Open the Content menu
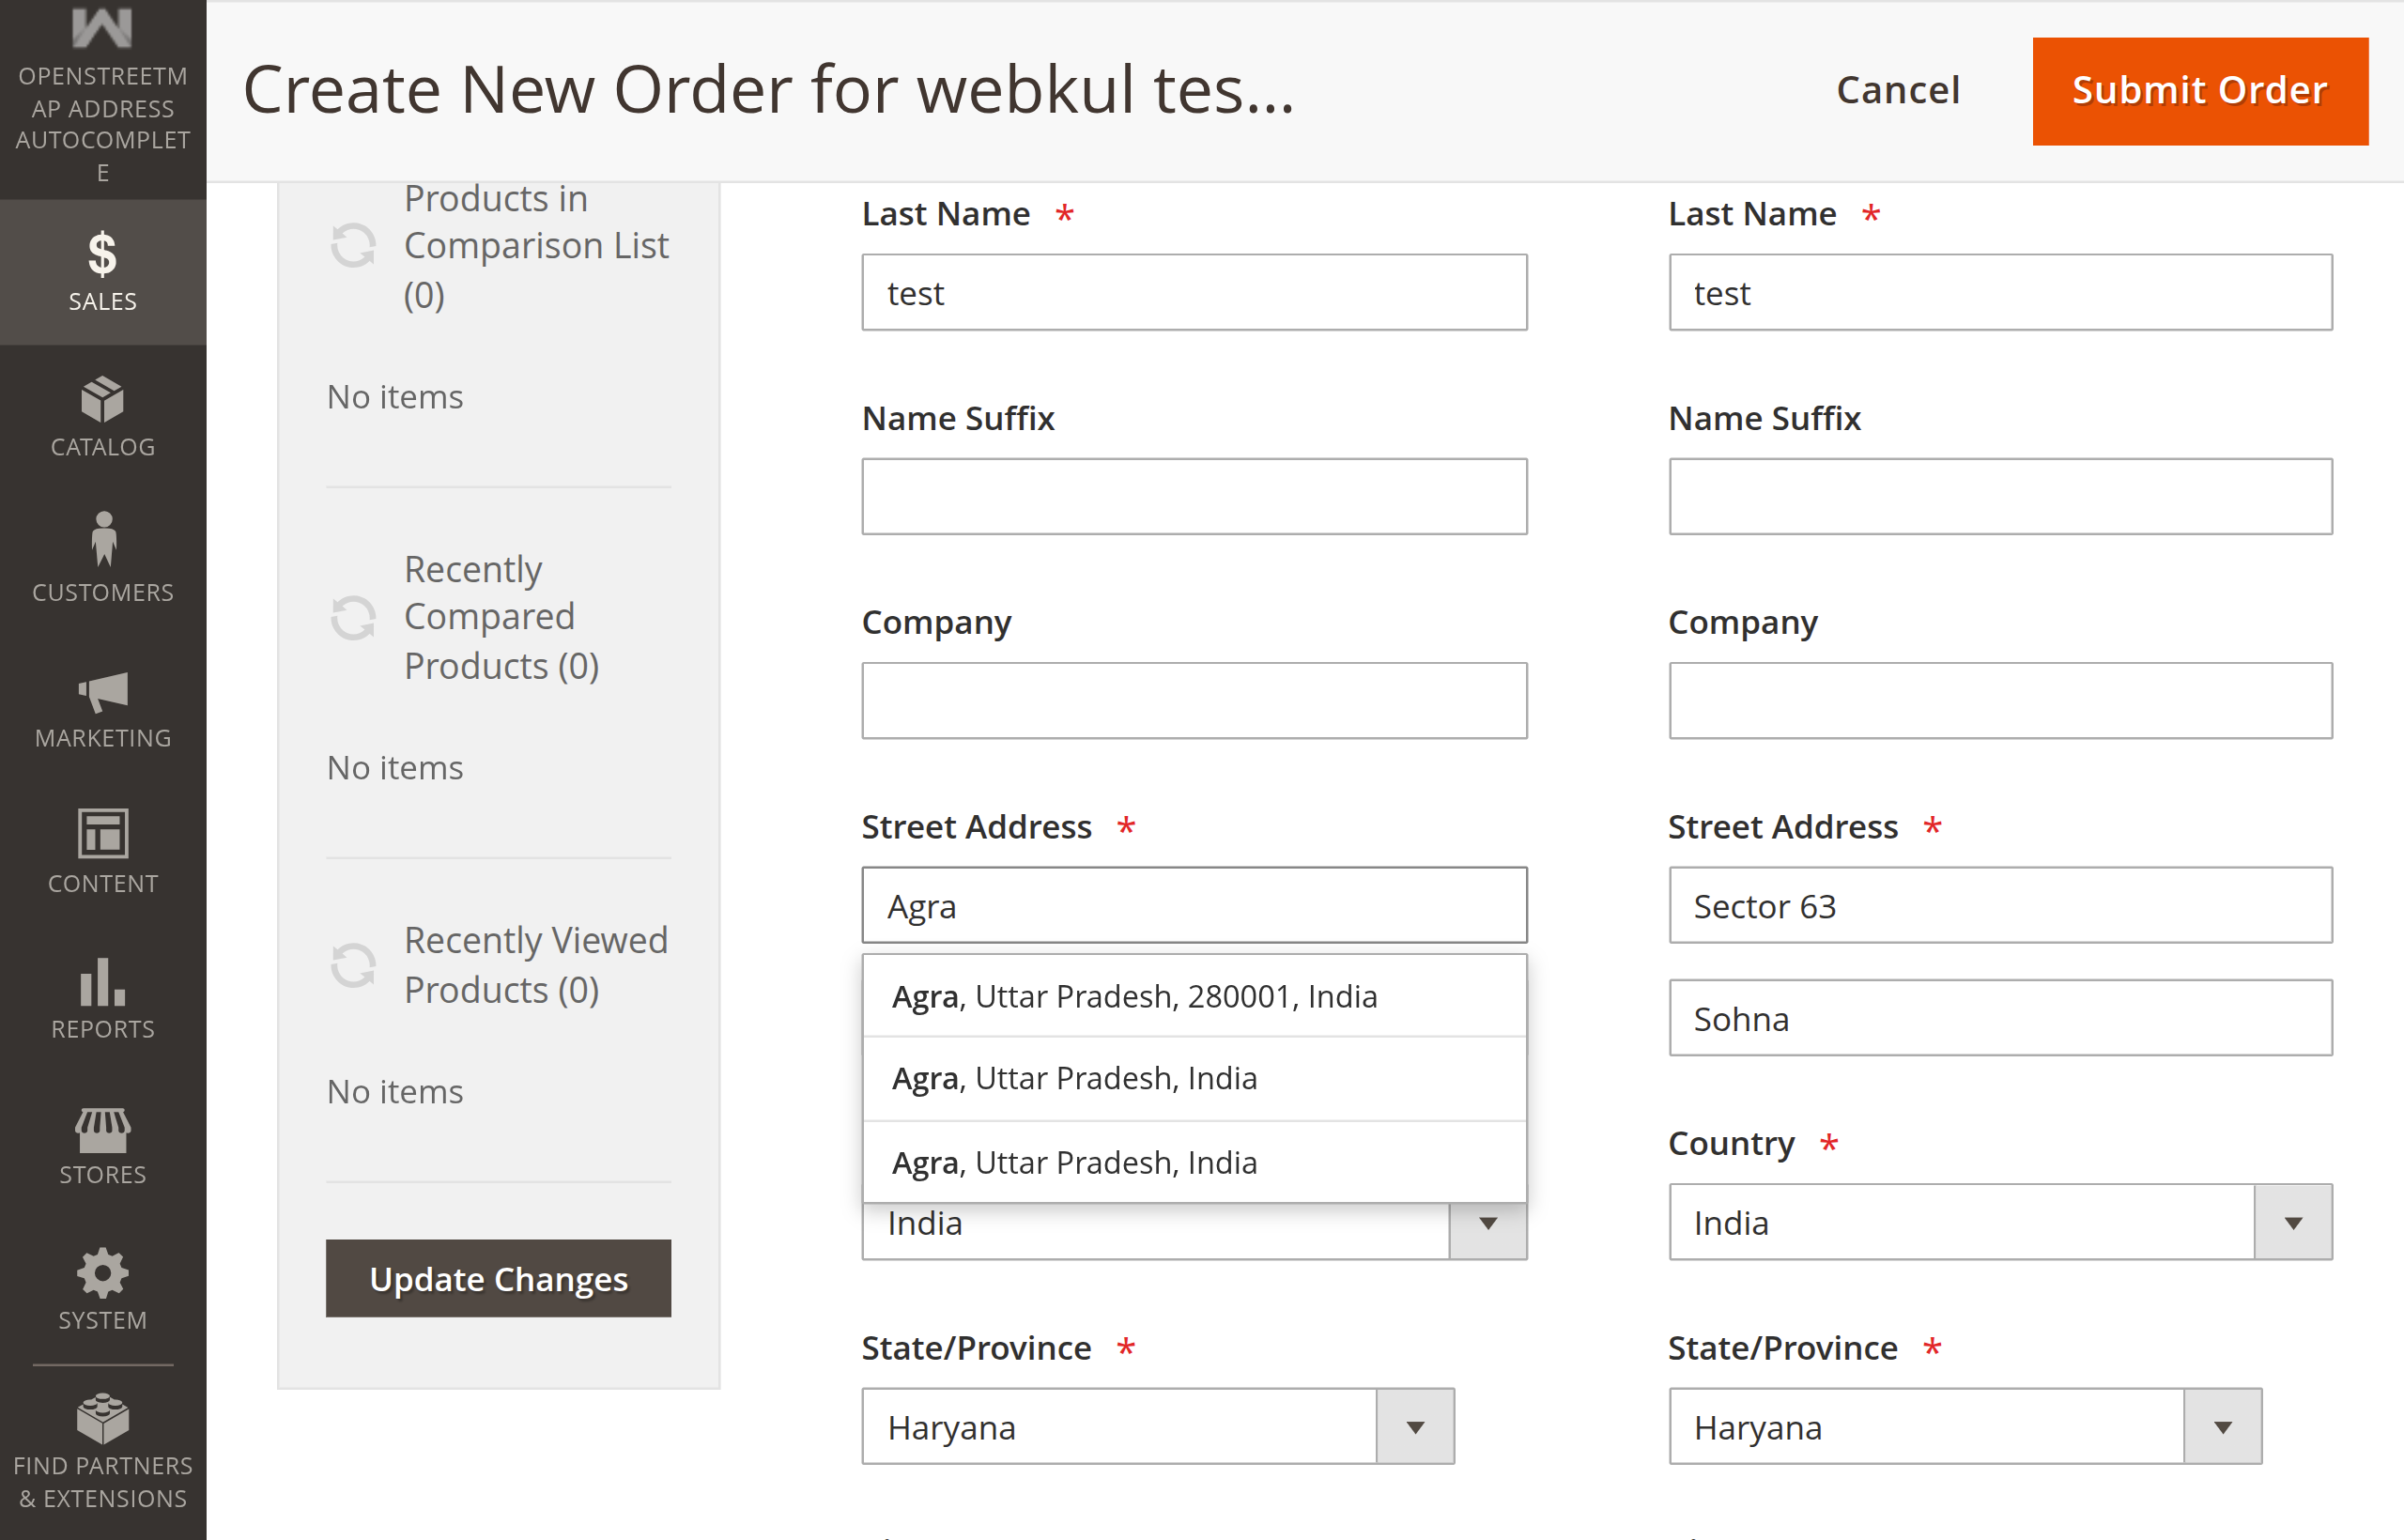This screenshot has height=1540, width=2404. (103, 854)
